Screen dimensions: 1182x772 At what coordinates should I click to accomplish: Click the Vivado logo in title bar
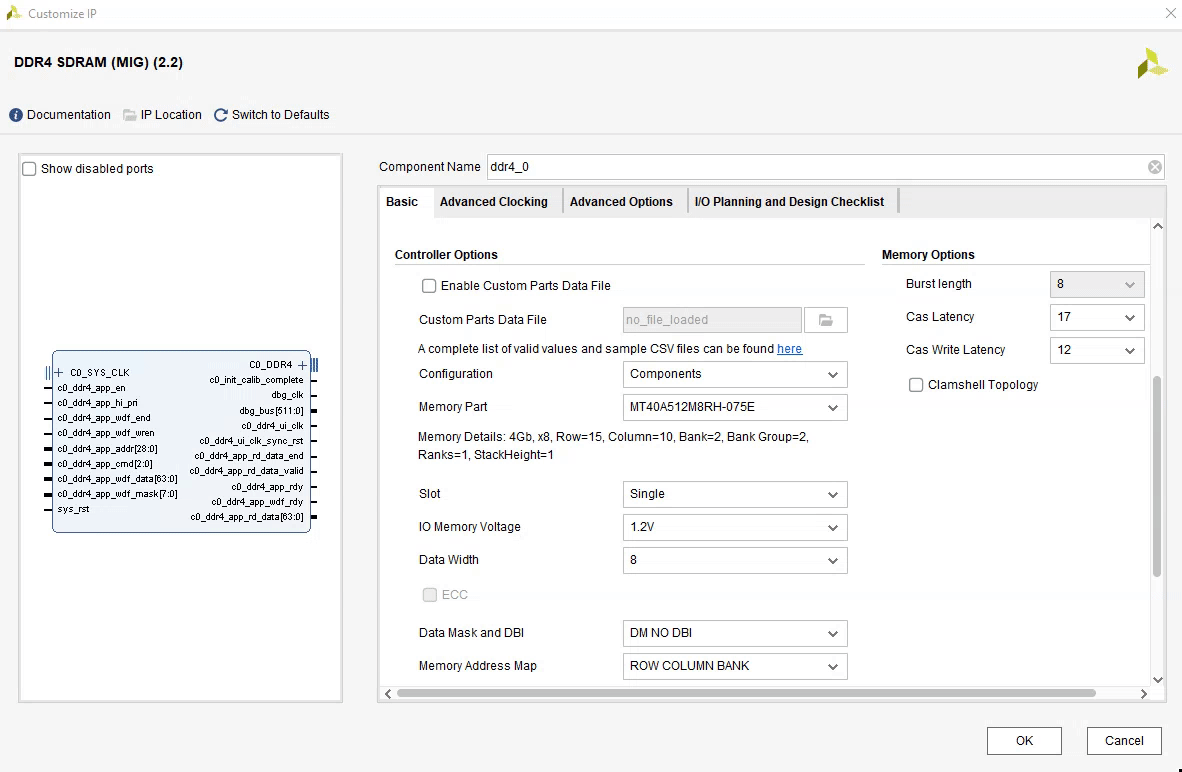pos(14,13)
